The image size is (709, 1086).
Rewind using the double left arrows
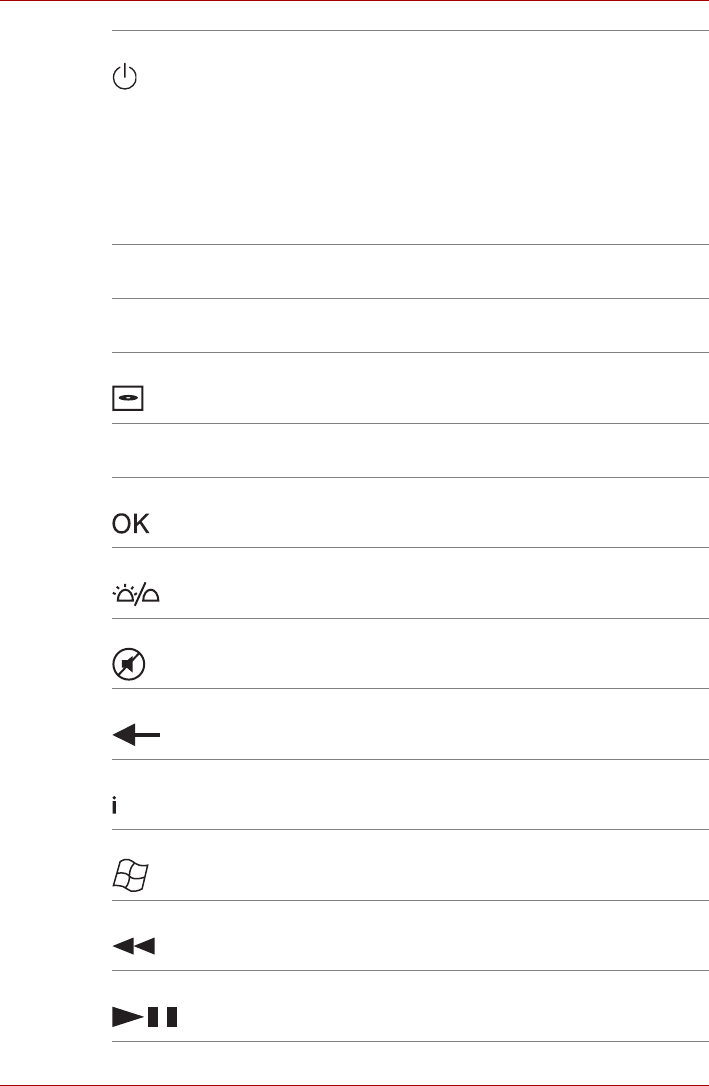(x=133, y=946)
